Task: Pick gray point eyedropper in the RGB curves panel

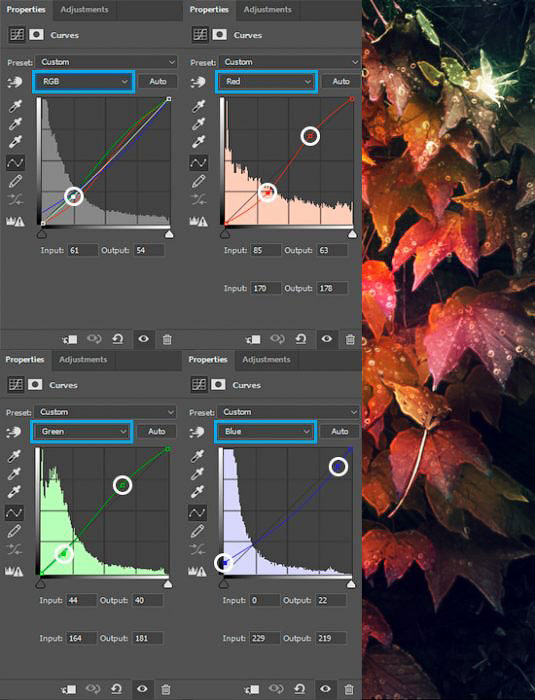Action: tap(15, 124)
